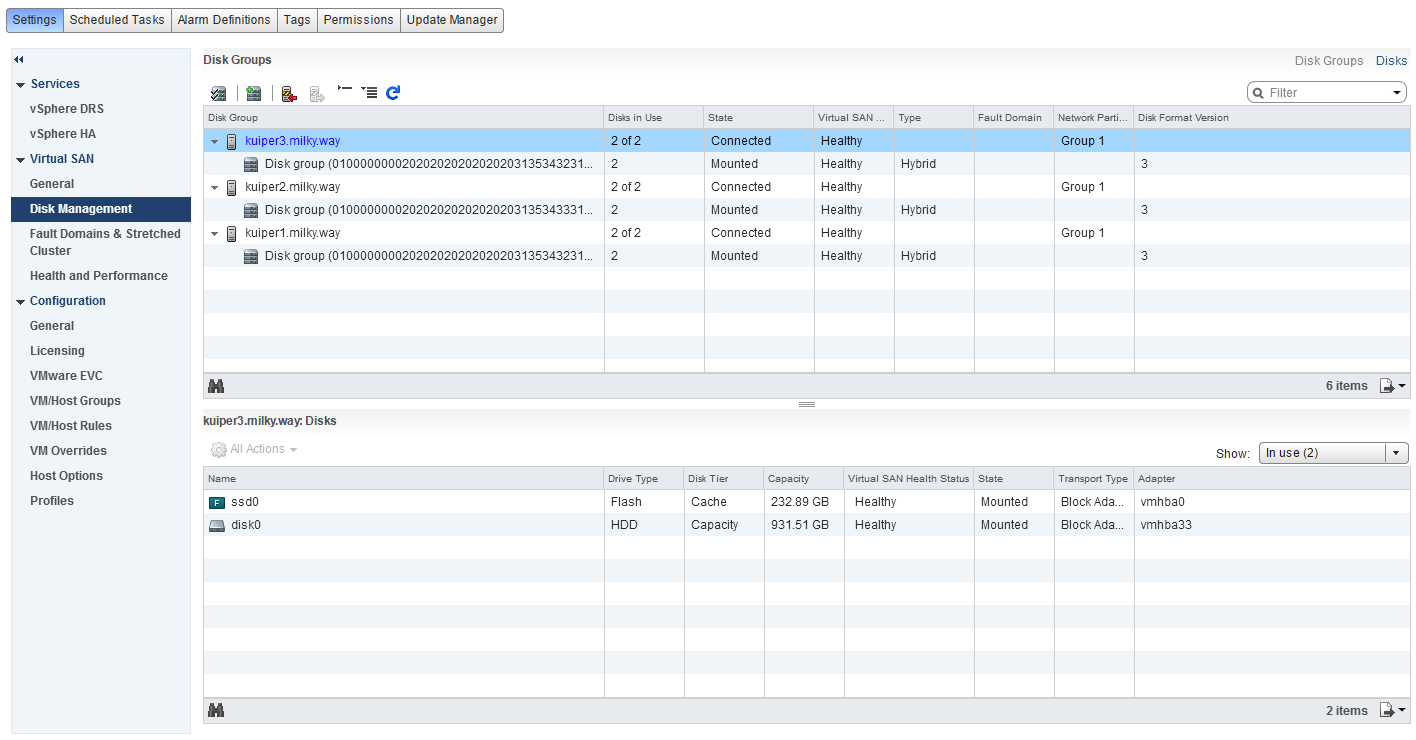Refresh the disk groups list
The height and width of the screenshot is (740, 1416).
pos(393,93)
